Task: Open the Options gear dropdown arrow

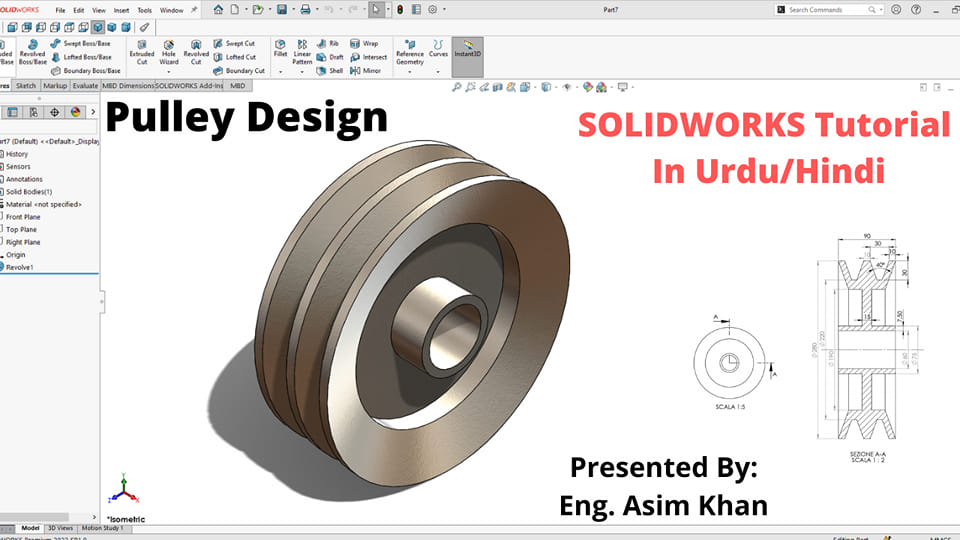Action: (x=444, y=10)
